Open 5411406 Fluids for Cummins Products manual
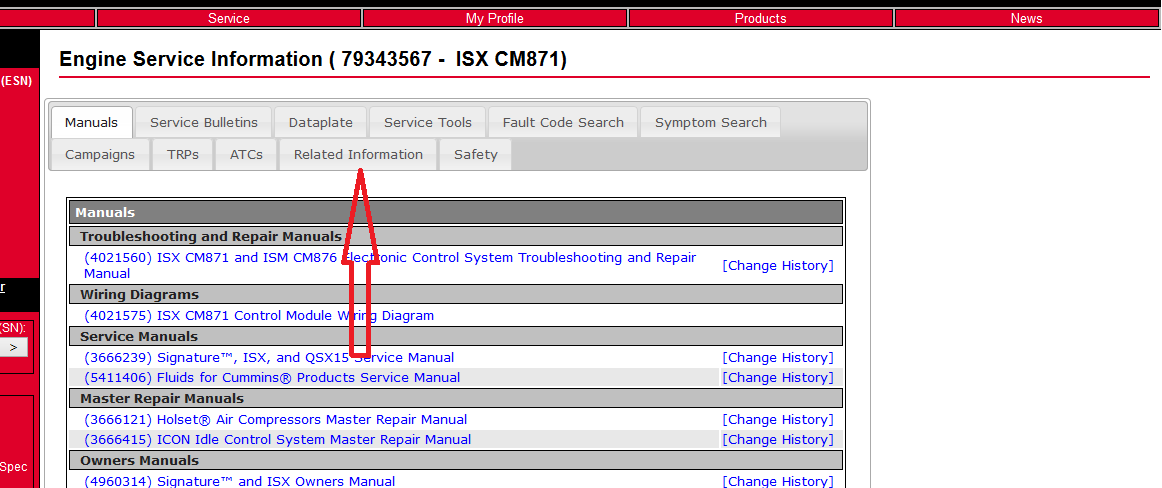1162x488 pixels. point(272,378)
